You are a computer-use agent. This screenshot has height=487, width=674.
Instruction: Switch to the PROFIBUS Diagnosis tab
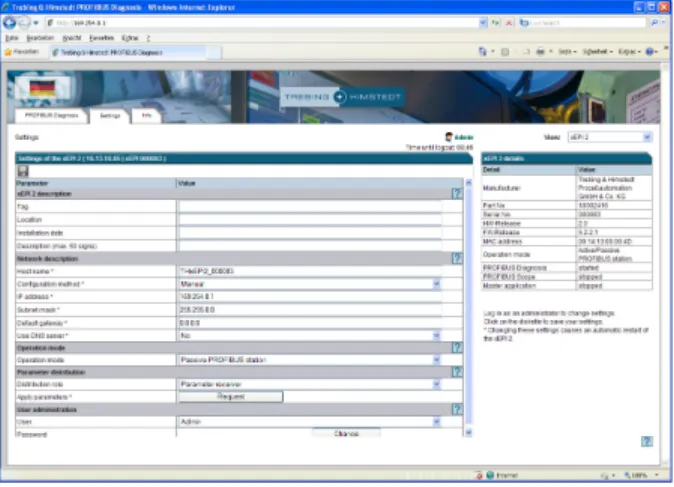(51, 116)
